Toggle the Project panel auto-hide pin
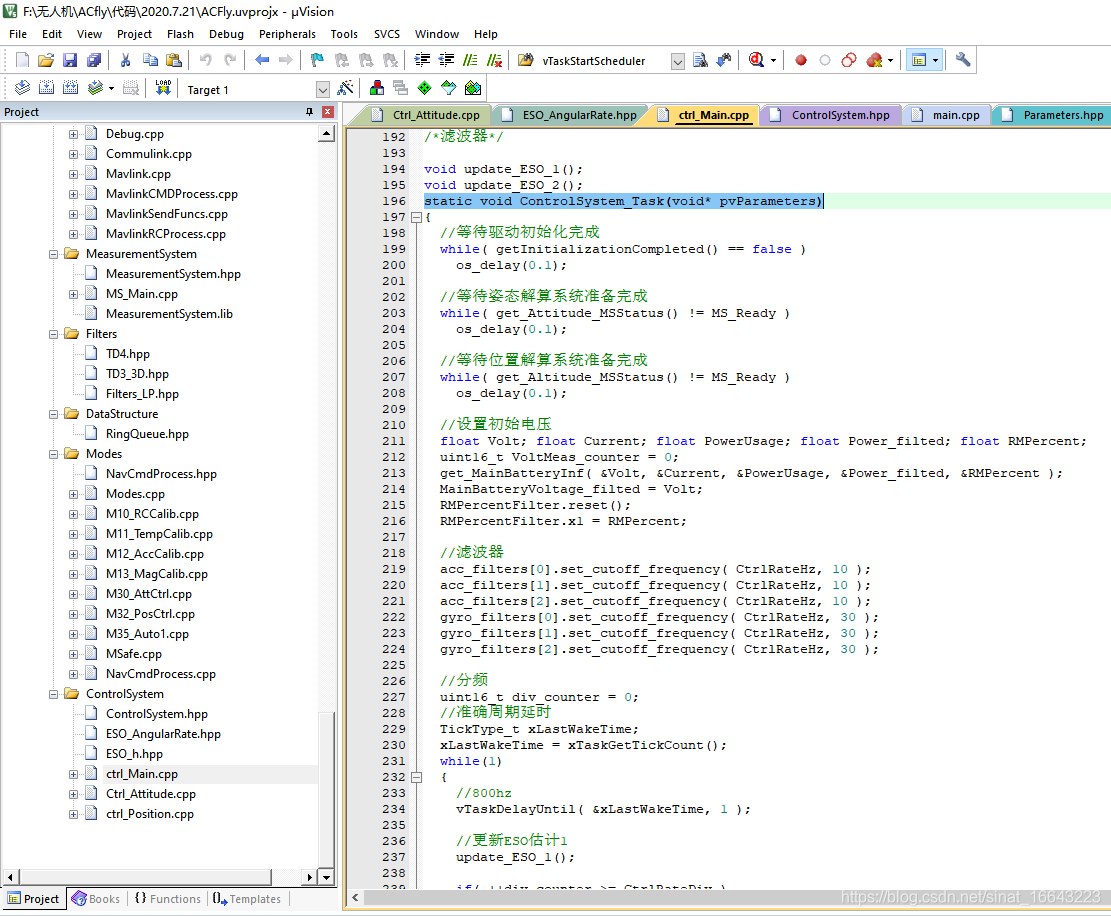Screen dimensions: 1111x916 click(x=309, y=112)
